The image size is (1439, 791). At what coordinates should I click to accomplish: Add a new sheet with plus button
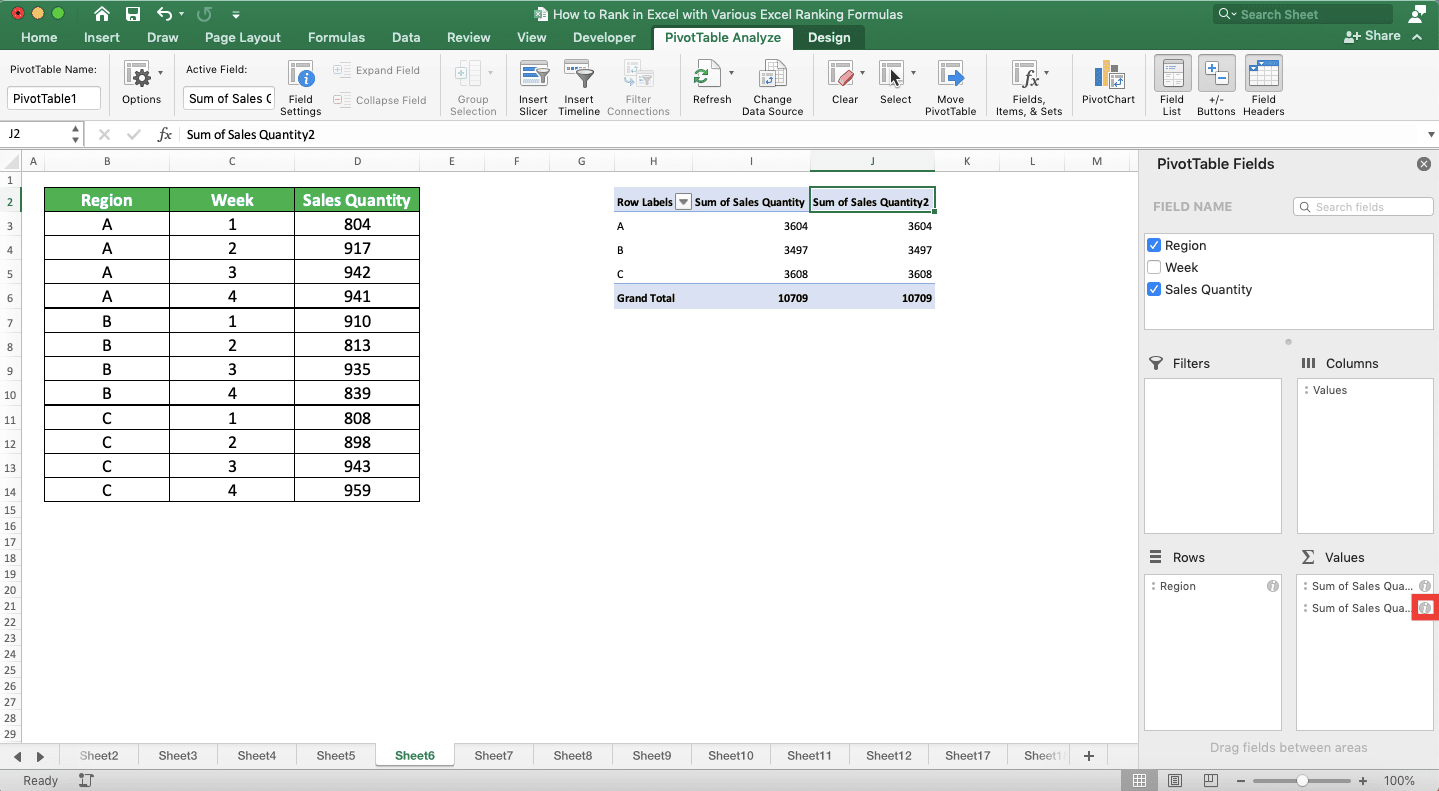point(1089,756)
